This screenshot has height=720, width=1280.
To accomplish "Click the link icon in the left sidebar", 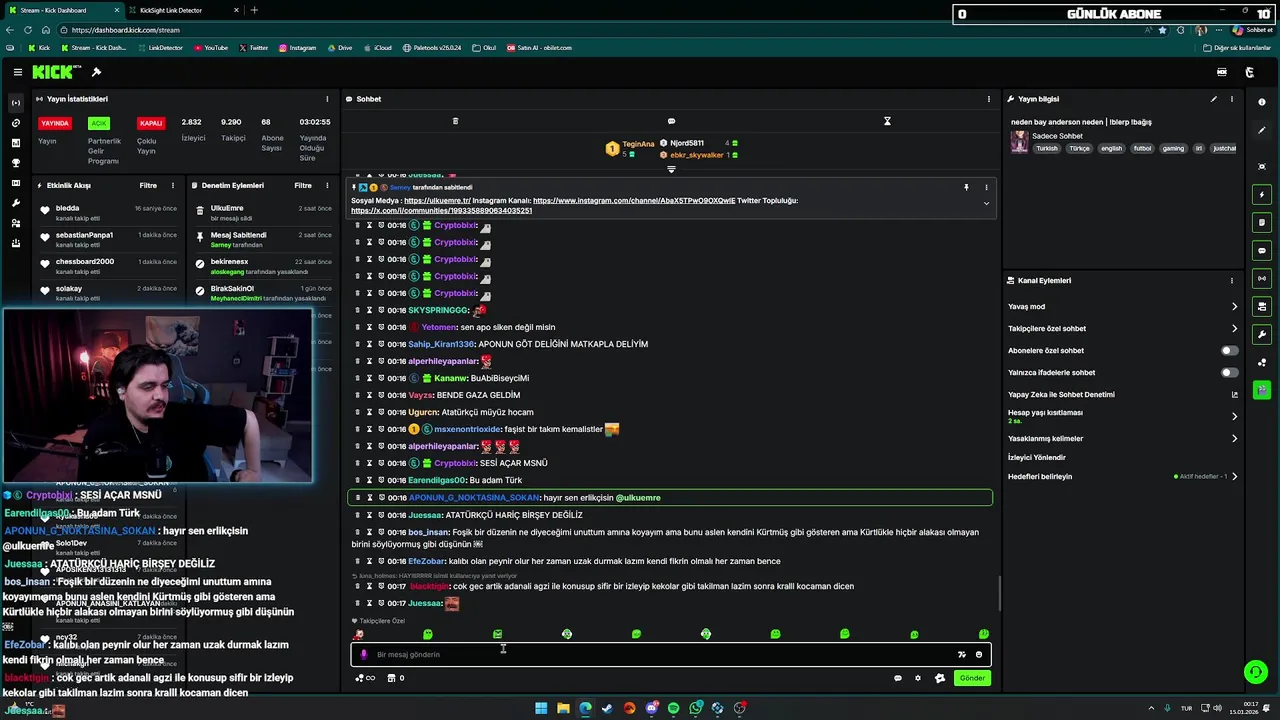I will (15, 123).
